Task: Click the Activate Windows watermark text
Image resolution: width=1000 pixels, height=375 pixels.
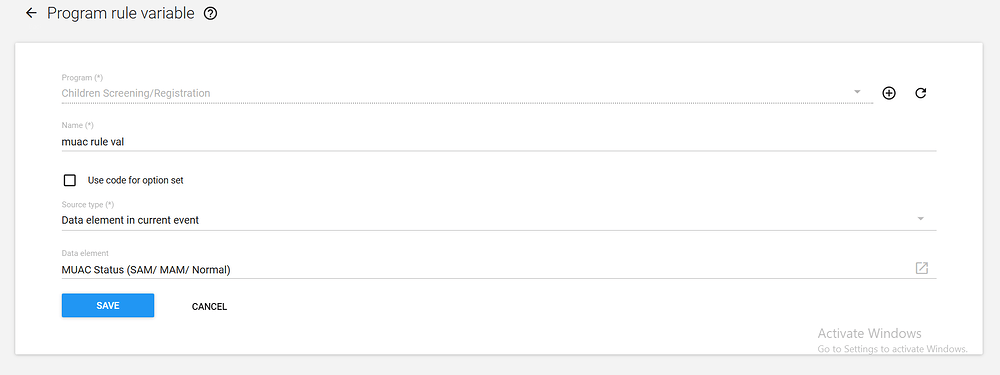Action: pyautogui.click(x=869, y=334)
